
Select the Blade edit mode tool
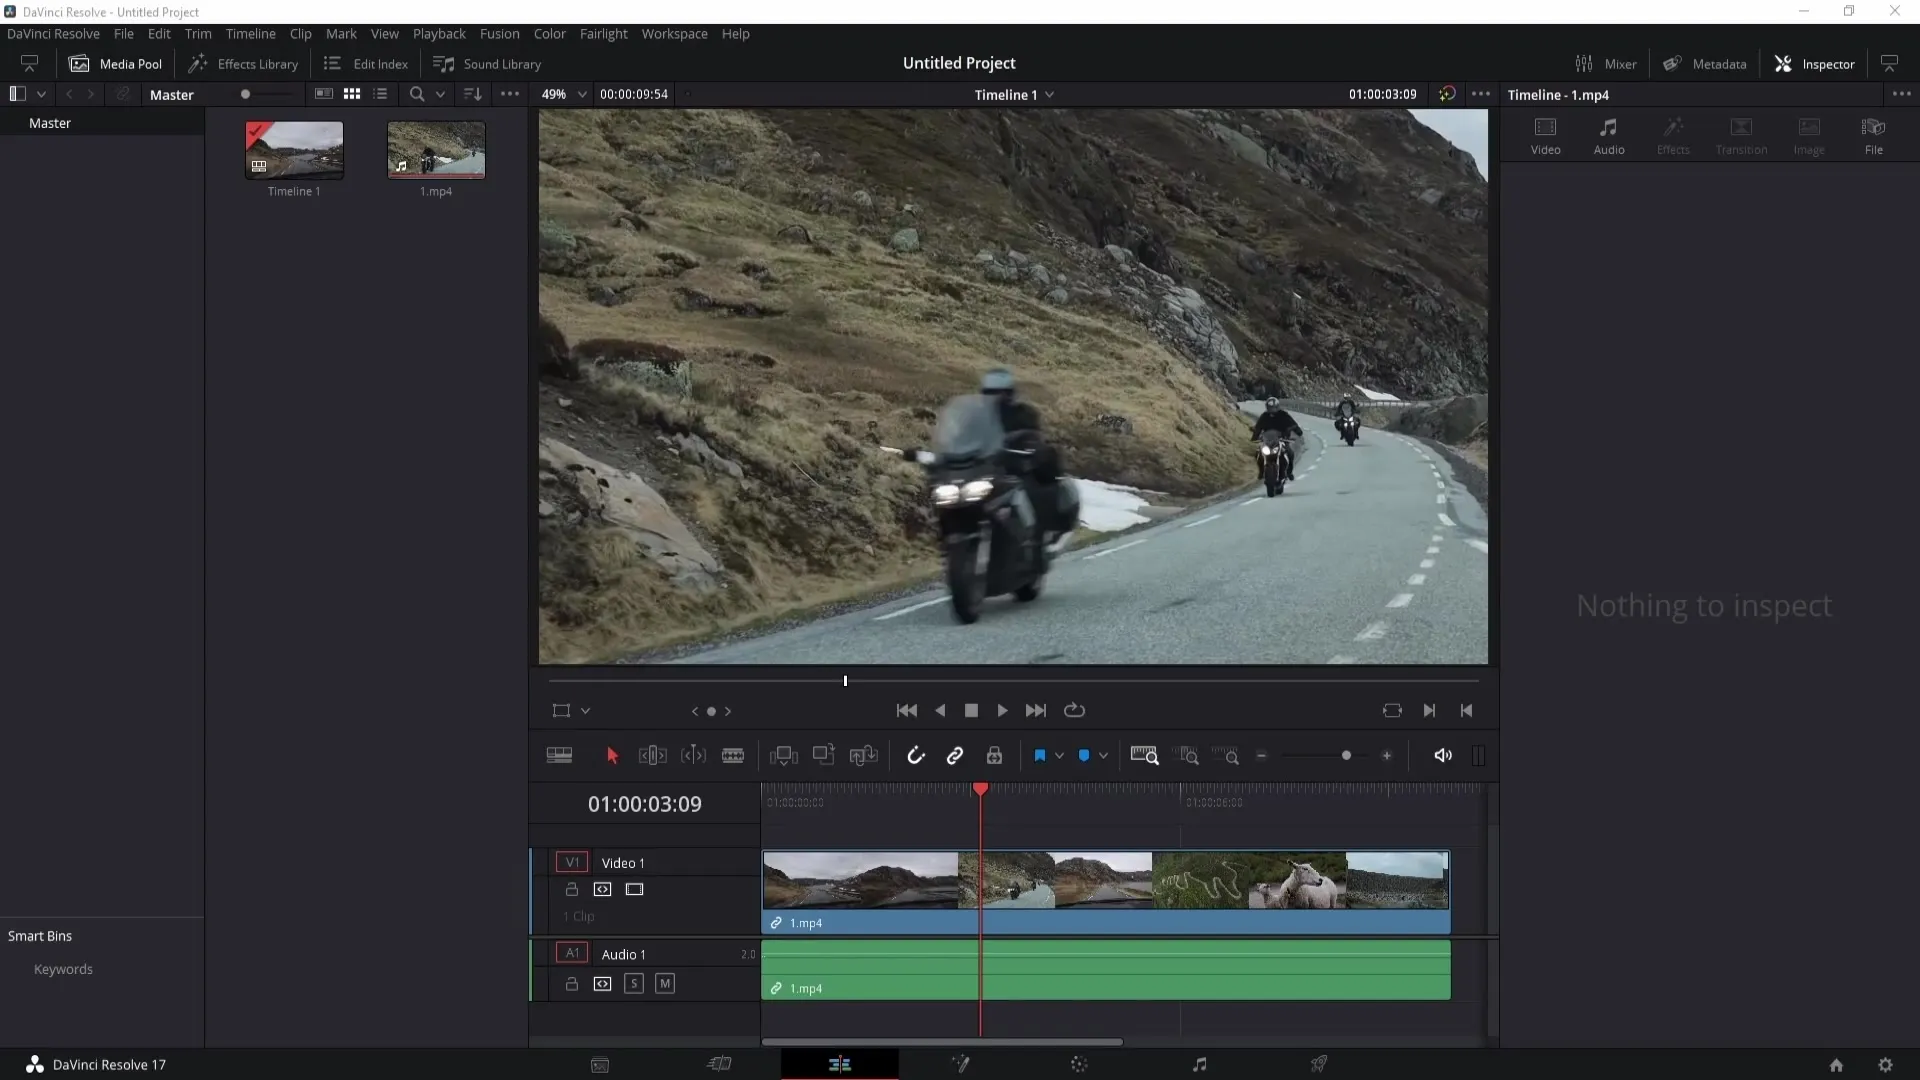[x=735, y=756]
